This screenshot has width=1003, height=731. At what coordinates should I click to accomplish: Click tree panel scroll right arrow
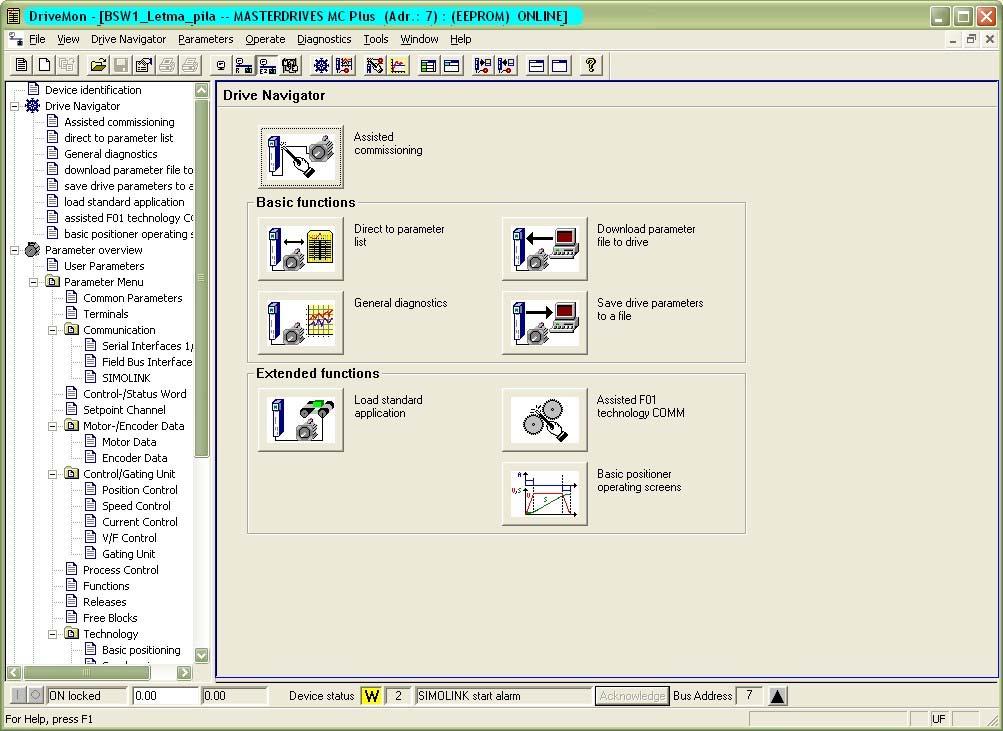184,672
